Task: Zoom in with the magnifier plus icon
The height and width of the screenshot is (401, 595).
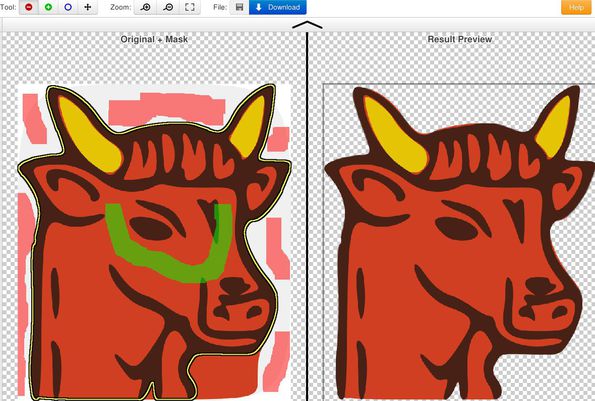Action: 145,7
